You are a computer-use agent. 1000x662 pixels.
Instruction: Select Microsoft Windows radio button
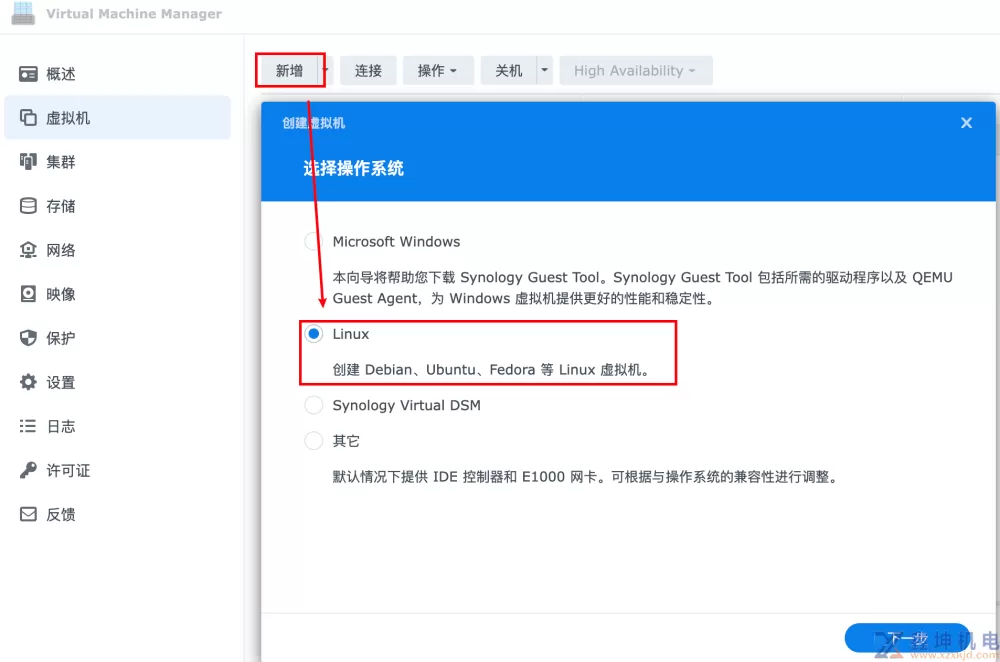pyautogui.click(x=313, y=242)
